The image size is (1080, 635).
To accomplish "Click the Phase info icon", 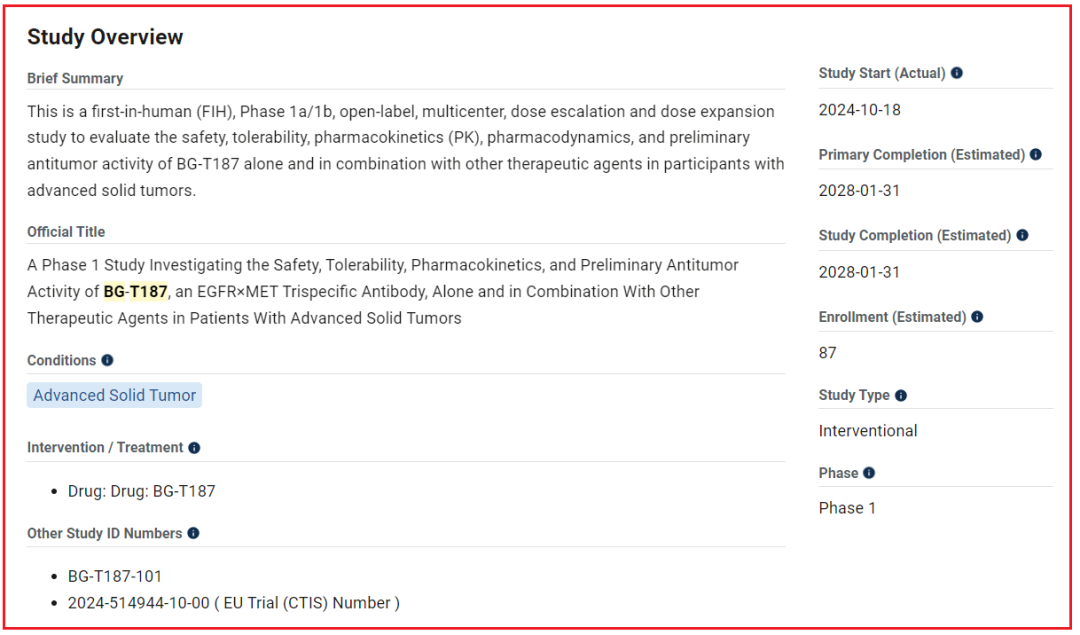I will click(869, 473).
